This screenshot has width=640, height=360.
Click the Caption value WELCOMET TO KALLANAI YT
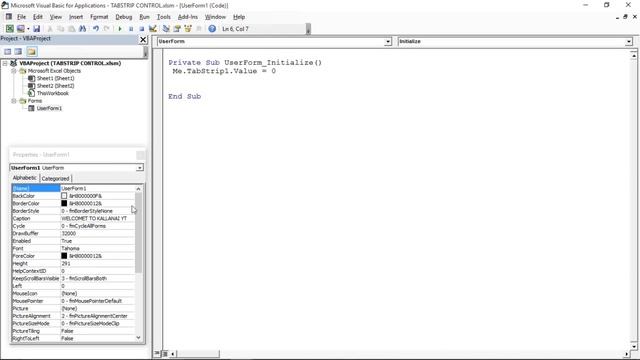[x=94, y=218]
